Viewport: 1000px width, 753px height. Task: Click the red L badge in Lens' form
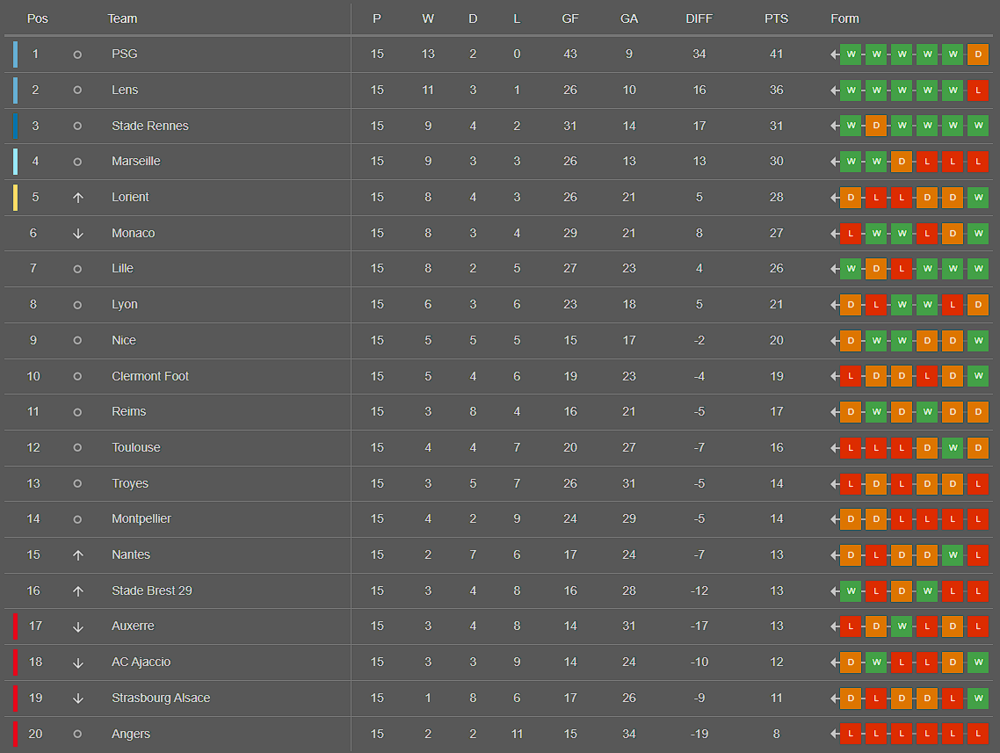point(978,90)
